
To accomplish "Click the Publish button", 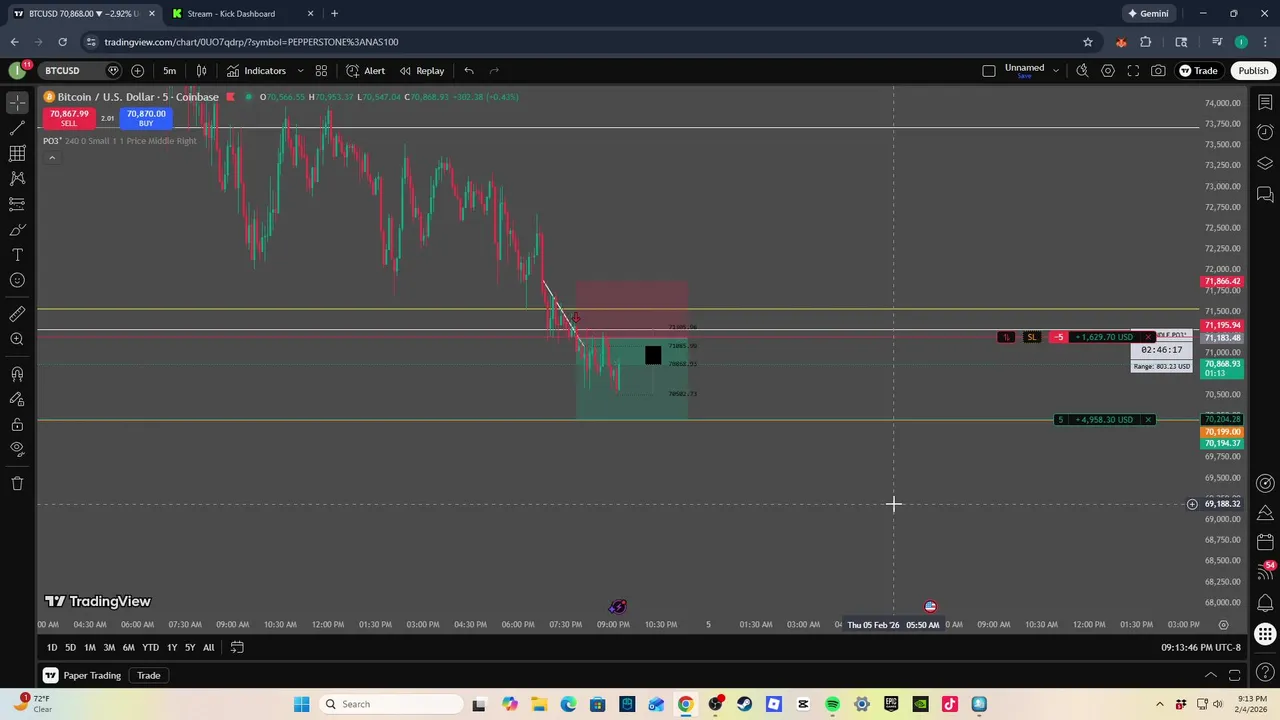I will [1253, 71].
